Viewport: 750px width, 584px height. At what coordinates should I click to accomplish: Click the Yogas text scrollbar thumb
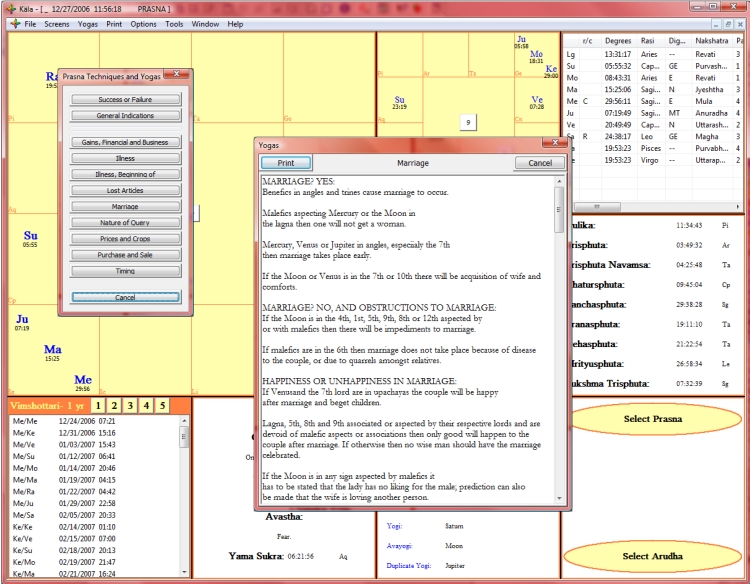point(559,209)
